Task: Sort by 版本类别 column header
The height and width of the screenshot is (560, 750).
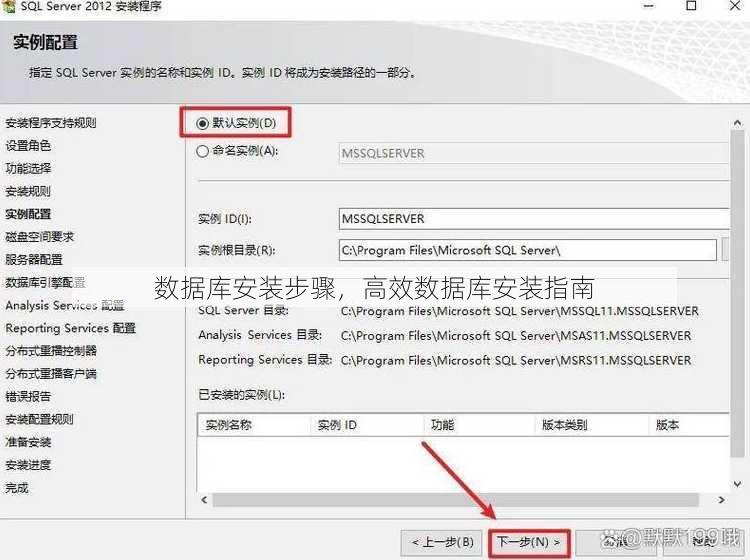Action: pyautogui.click(x=592, y=425)
